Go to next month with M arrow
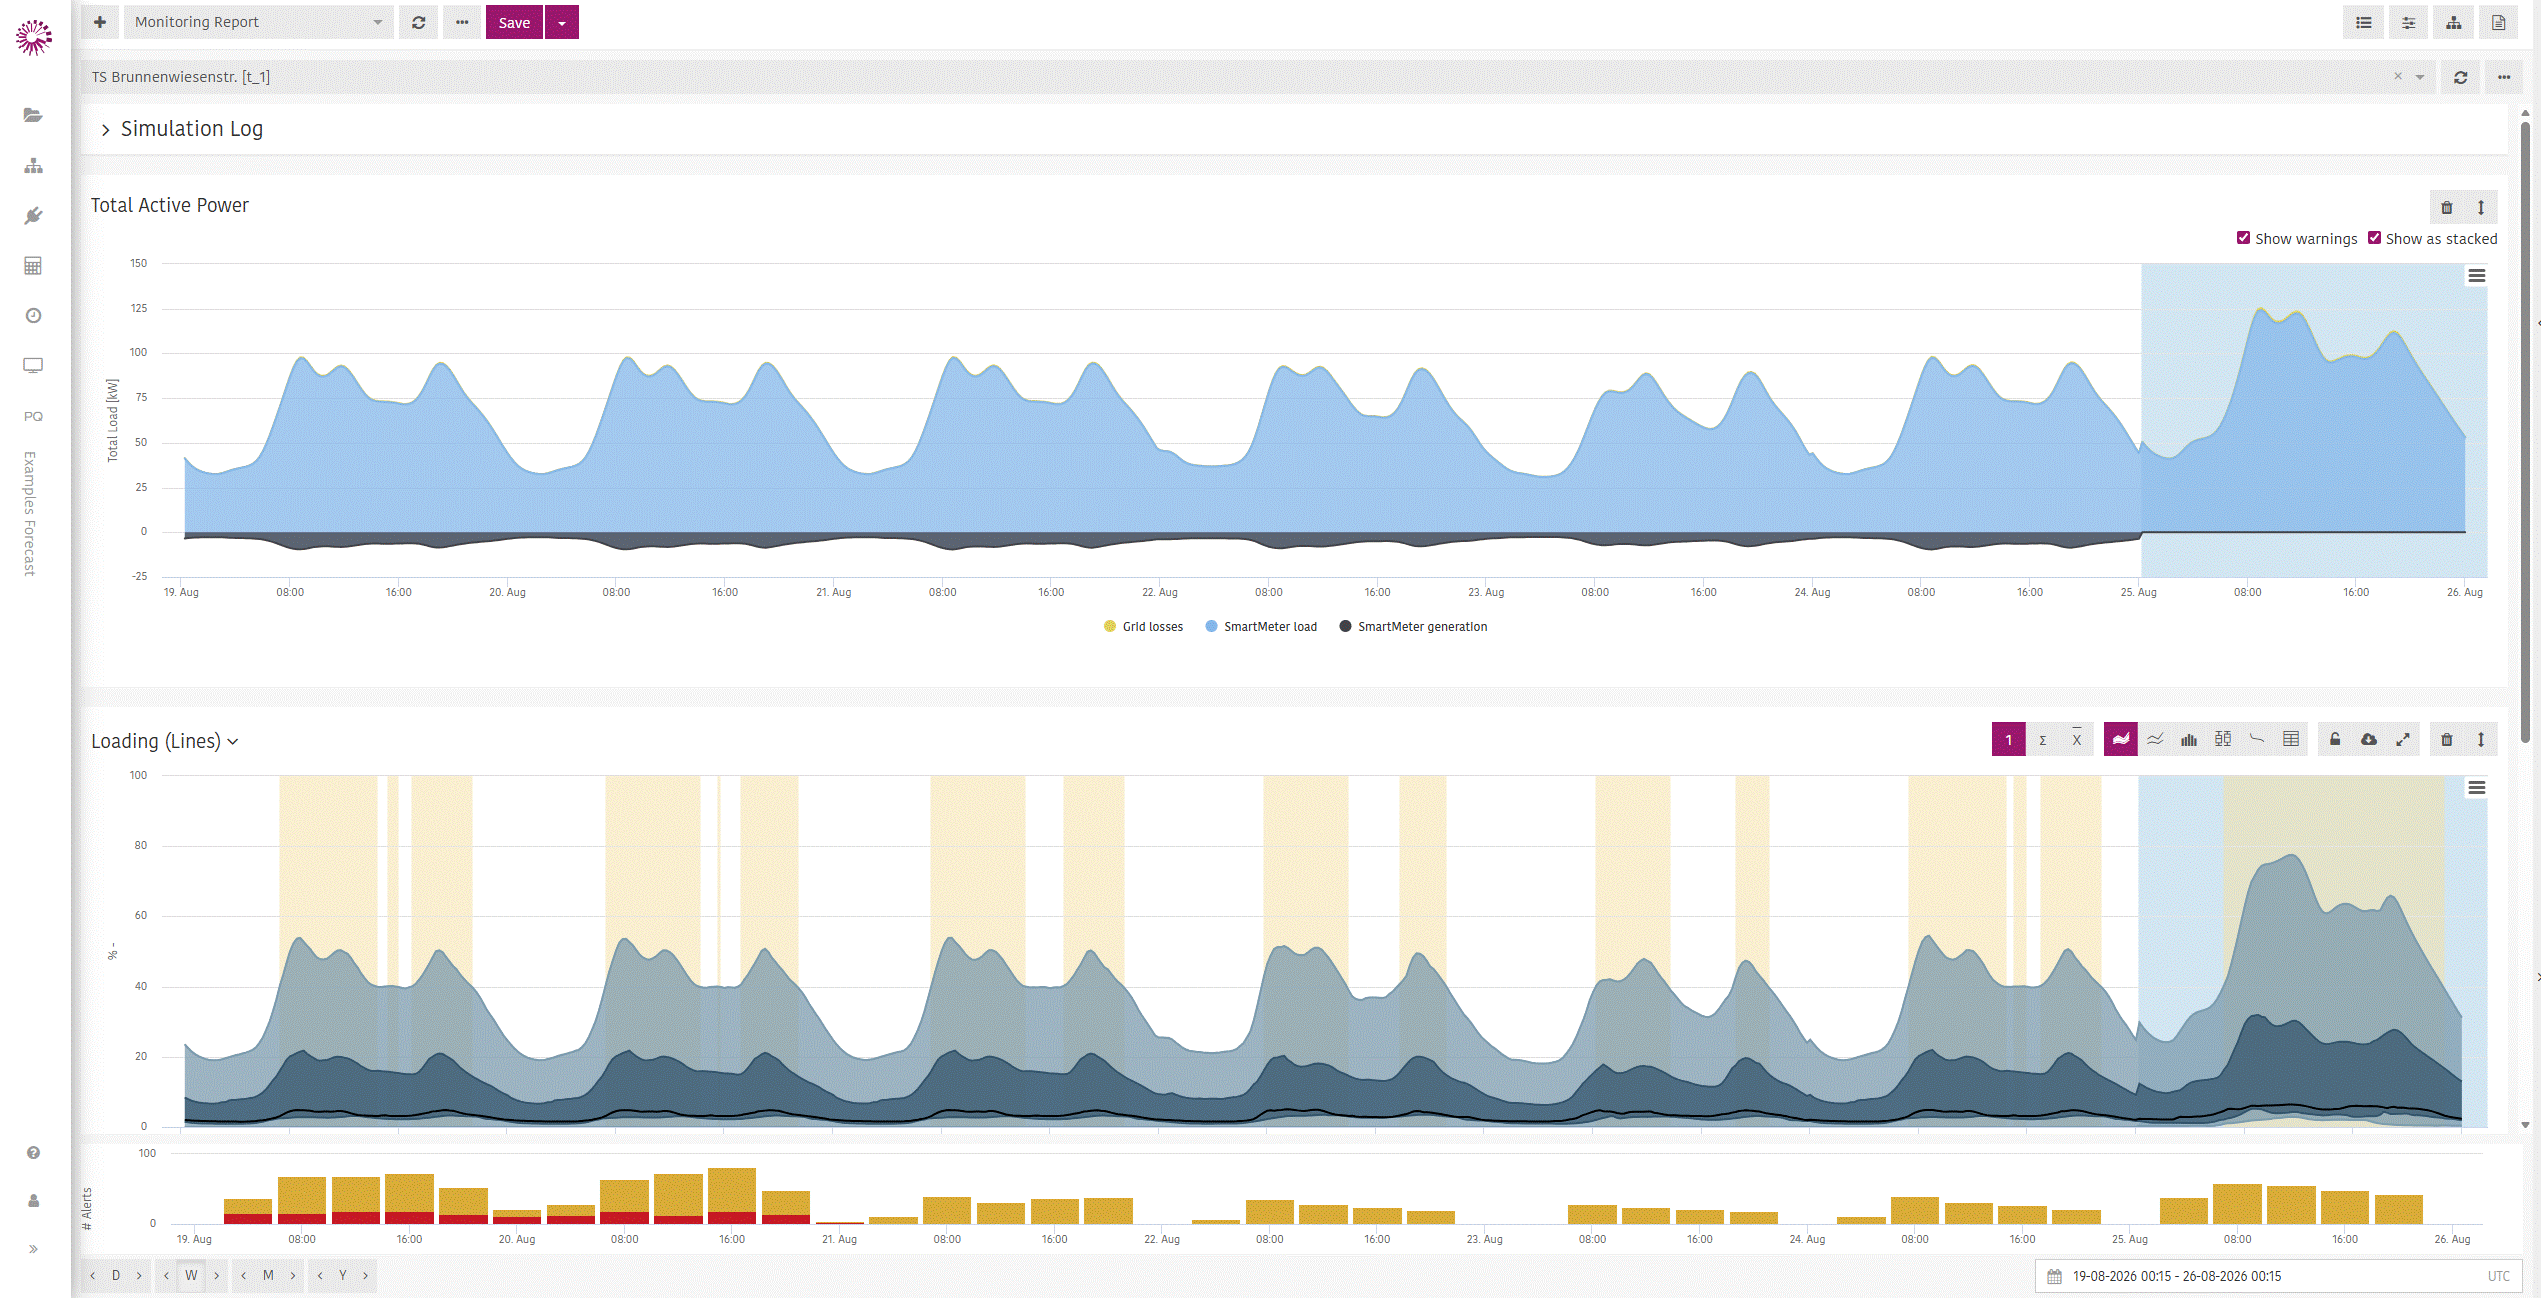The height and width of the screenshot is (1298, 2541). [x=293, y=1275]
